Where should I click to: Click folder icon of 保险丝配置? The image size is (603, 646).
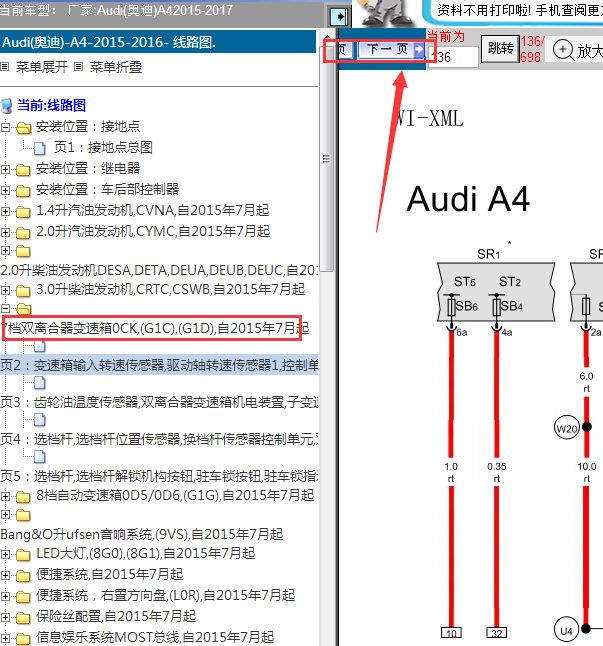click(23, 618)
